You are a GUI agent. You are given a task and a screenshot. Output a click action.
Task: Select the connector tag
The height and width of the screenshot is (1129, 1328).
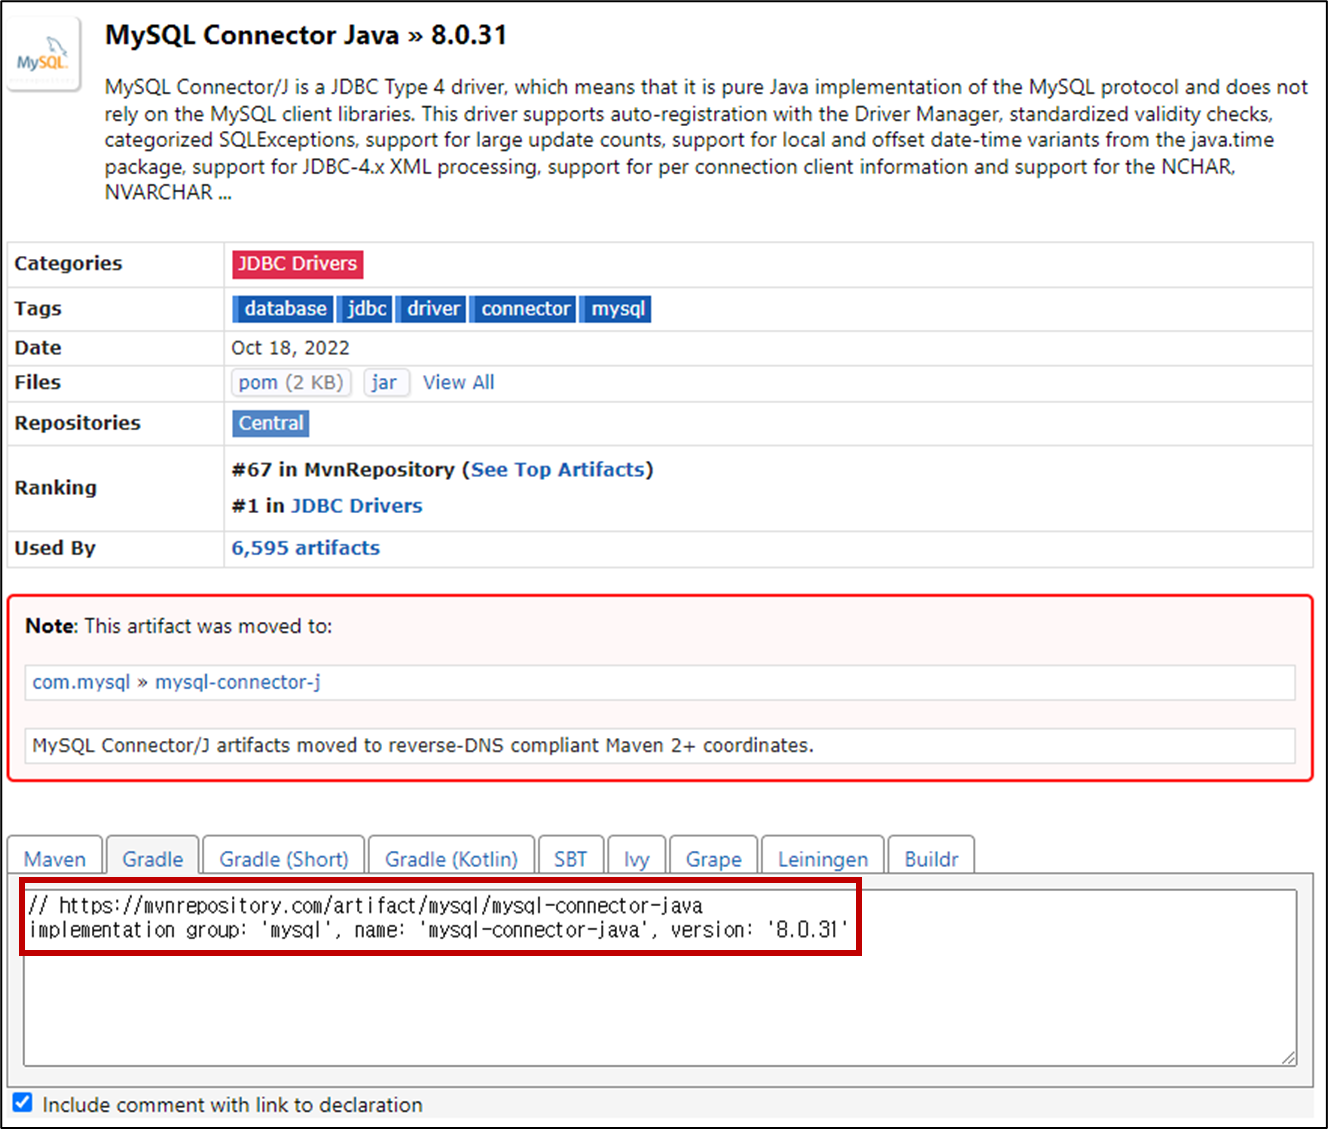pos(525,309)
